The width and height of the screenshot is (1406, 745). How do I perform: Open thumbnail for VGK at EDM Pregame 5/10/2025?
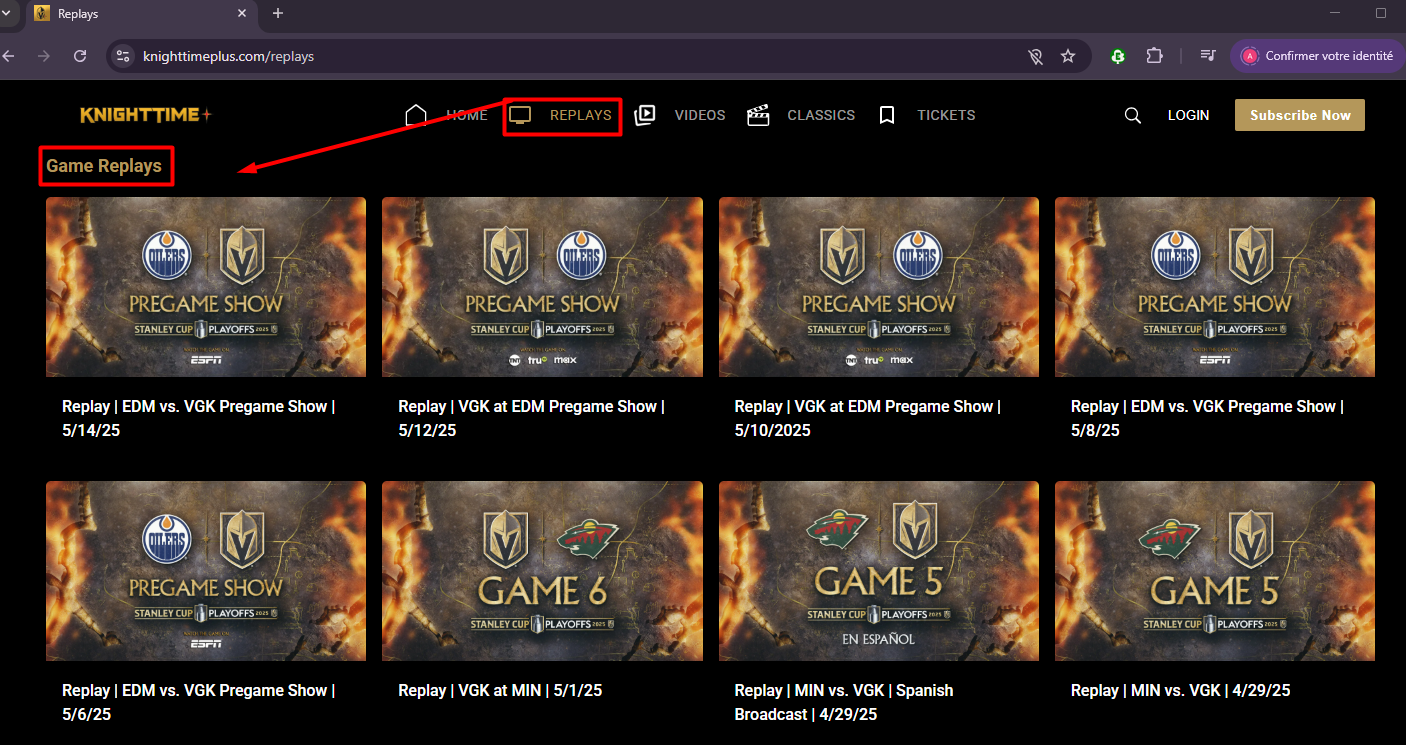879,287
